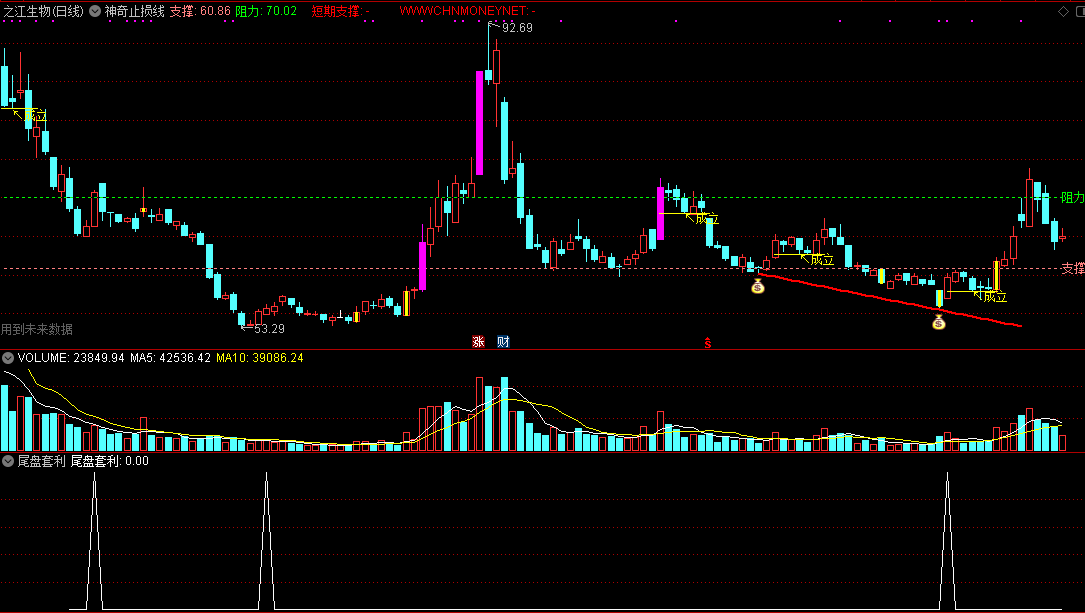The height and width of the screenshot is (613, 1085).
Task: Click magenta candle left of second 成立
Action: click(x=660, y=212)
